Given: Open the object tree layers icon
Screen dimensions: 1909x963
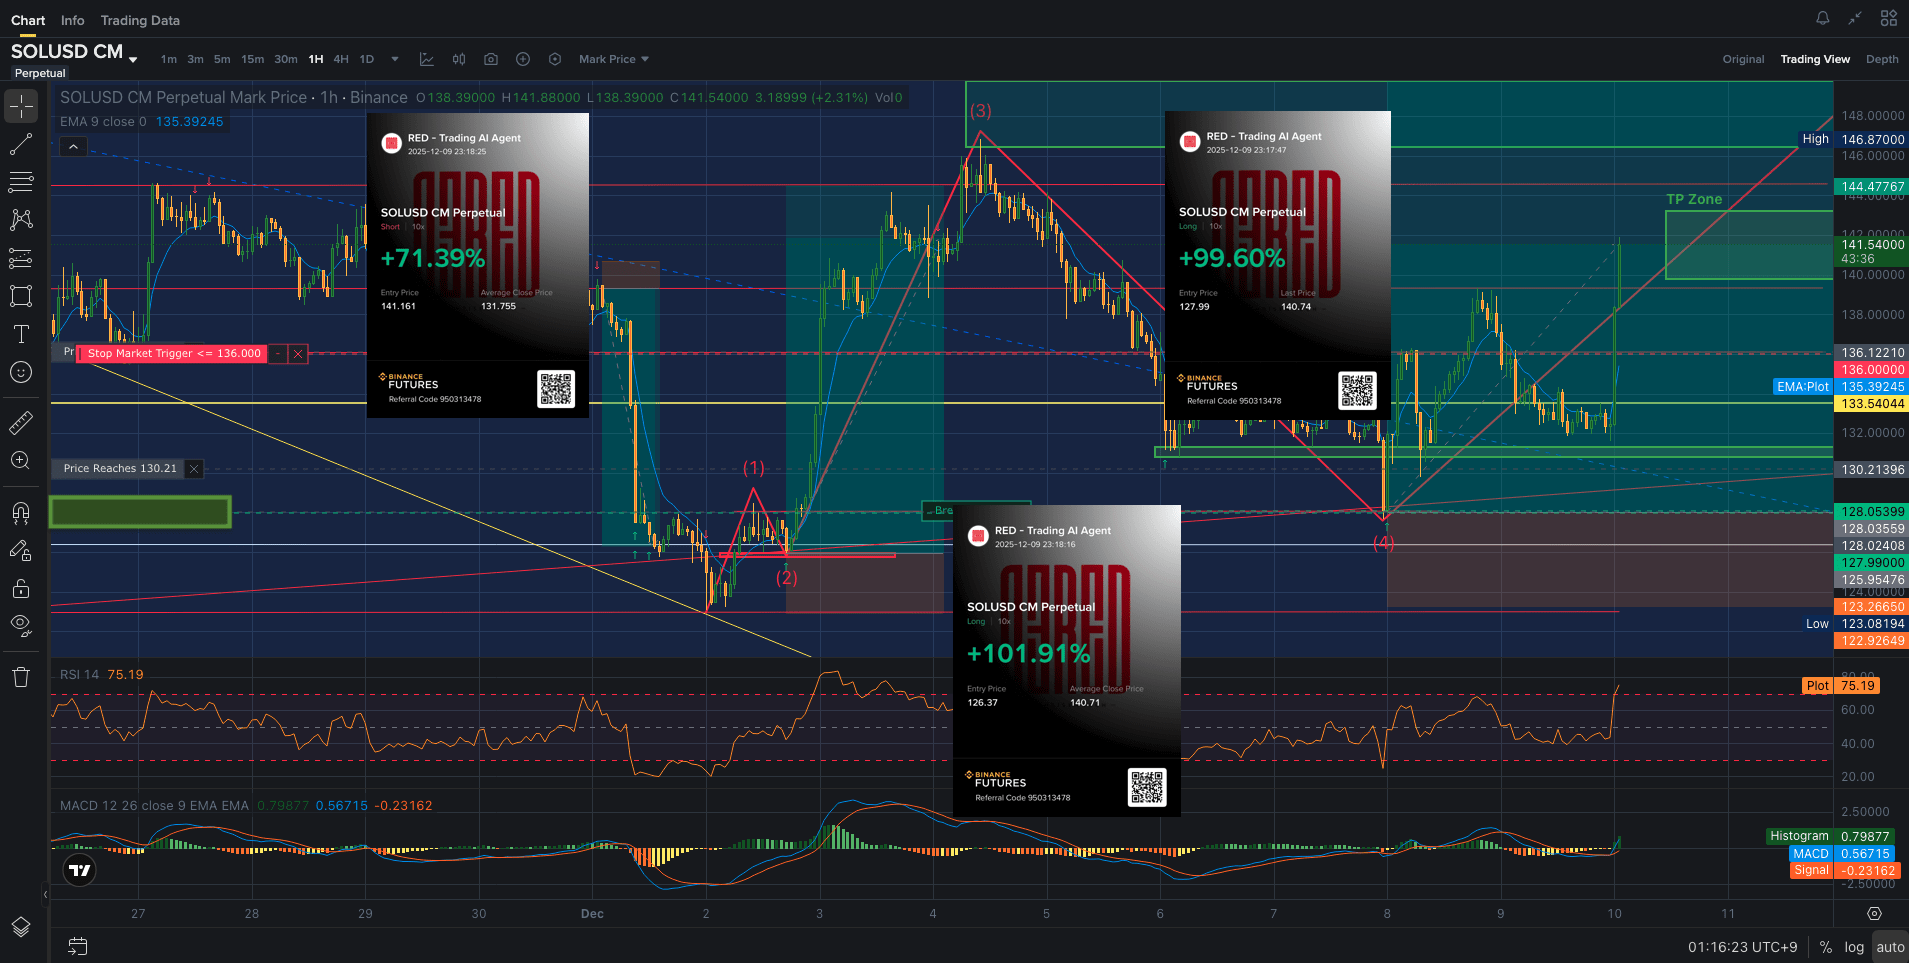Looking at the screenshot, I should click(21, 927).
